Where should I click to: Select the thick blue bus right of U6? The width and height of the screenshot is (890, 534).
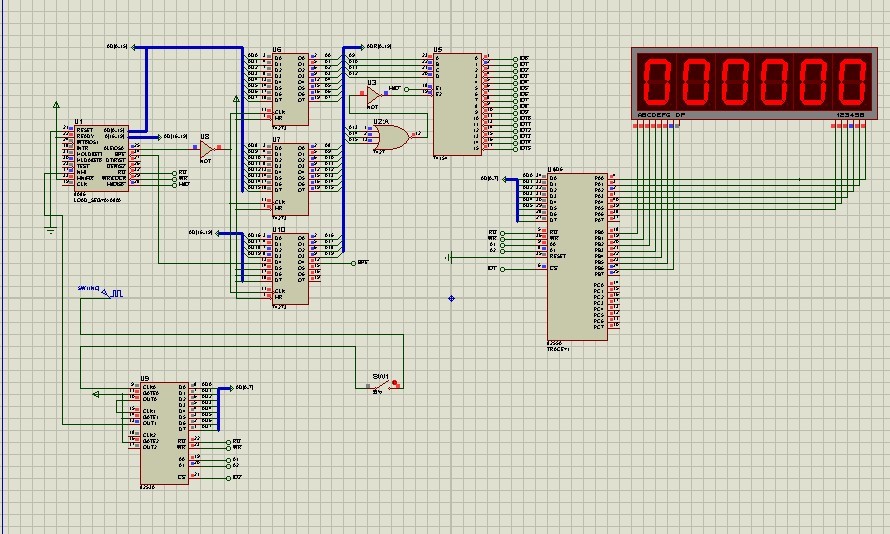[343, 149]
